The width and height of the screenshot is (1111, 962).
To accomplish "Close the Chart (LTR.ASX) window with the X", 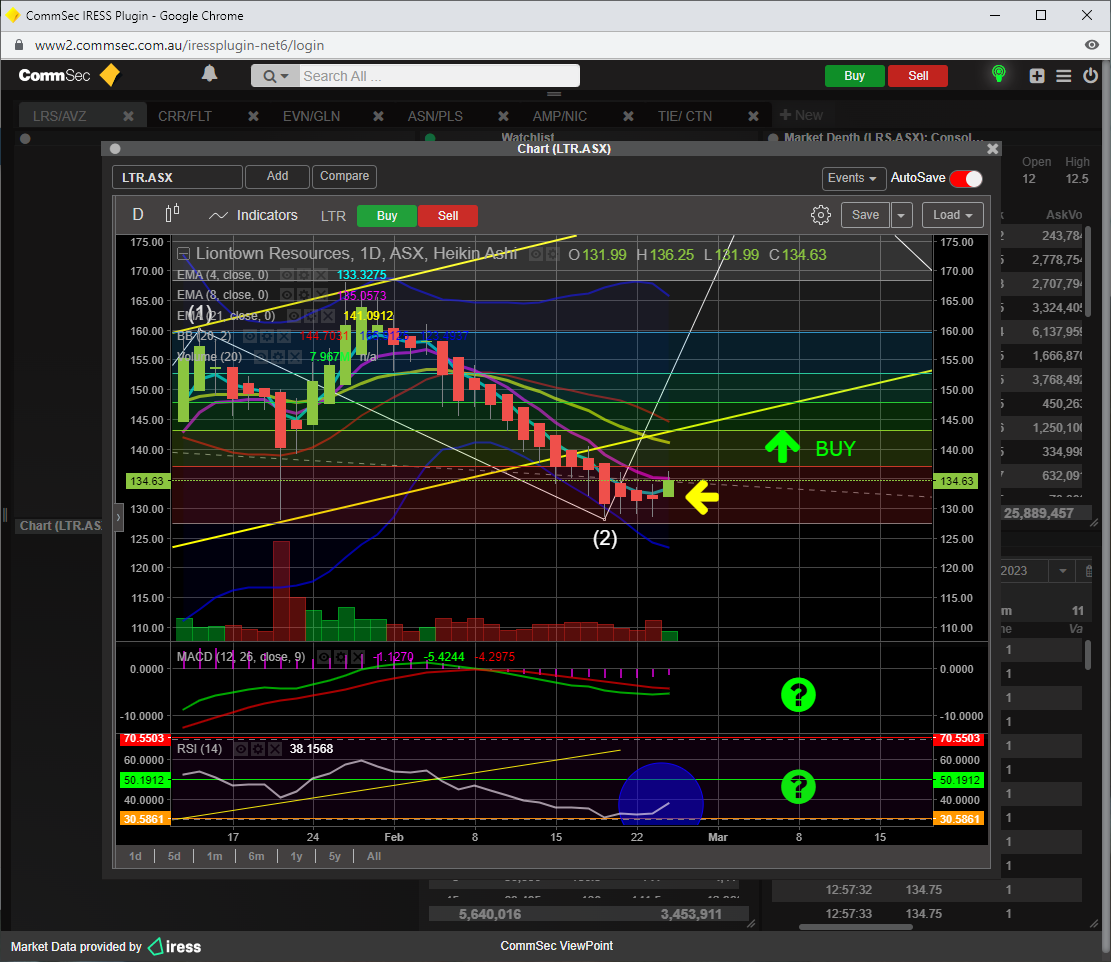I will [993, 149].
